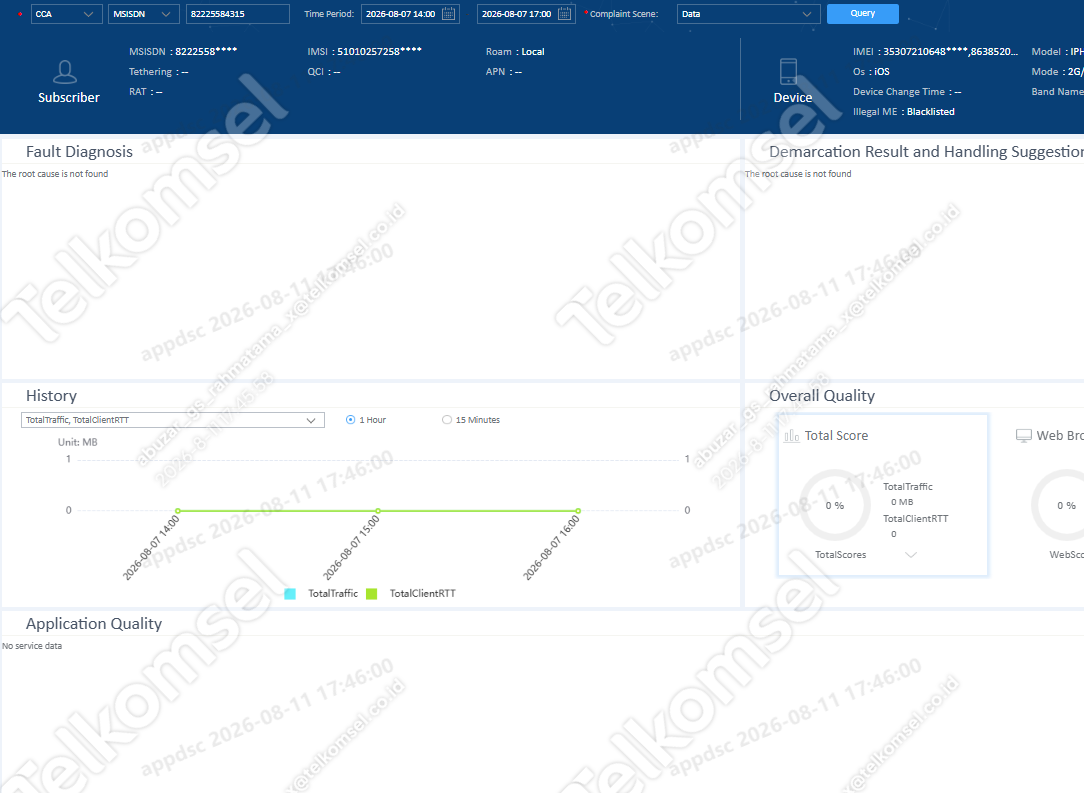Image resolution: width=1084 pixels, height=793 pixels.
Task: Click the MSISDN number input field
Action: point(238,14)
